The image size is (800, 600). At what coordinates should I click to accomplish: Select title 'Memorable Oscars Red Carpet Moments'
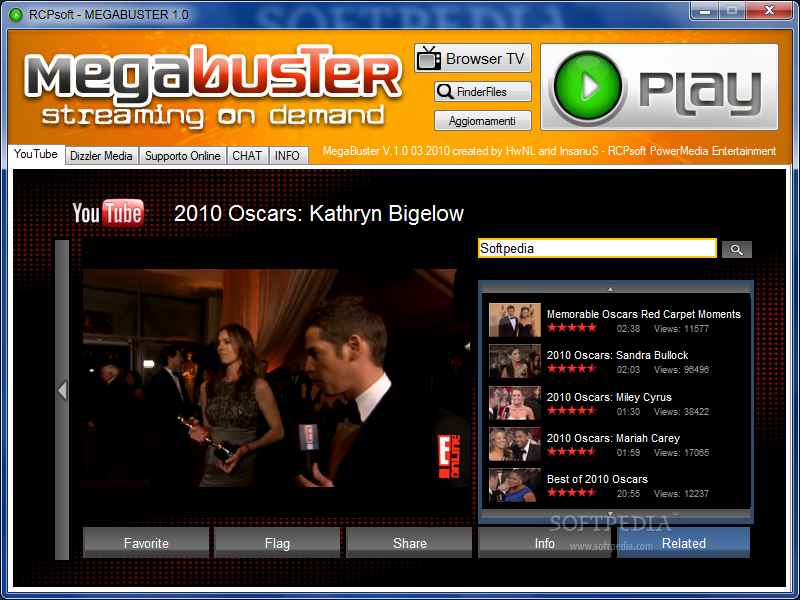tap(643, 314)
